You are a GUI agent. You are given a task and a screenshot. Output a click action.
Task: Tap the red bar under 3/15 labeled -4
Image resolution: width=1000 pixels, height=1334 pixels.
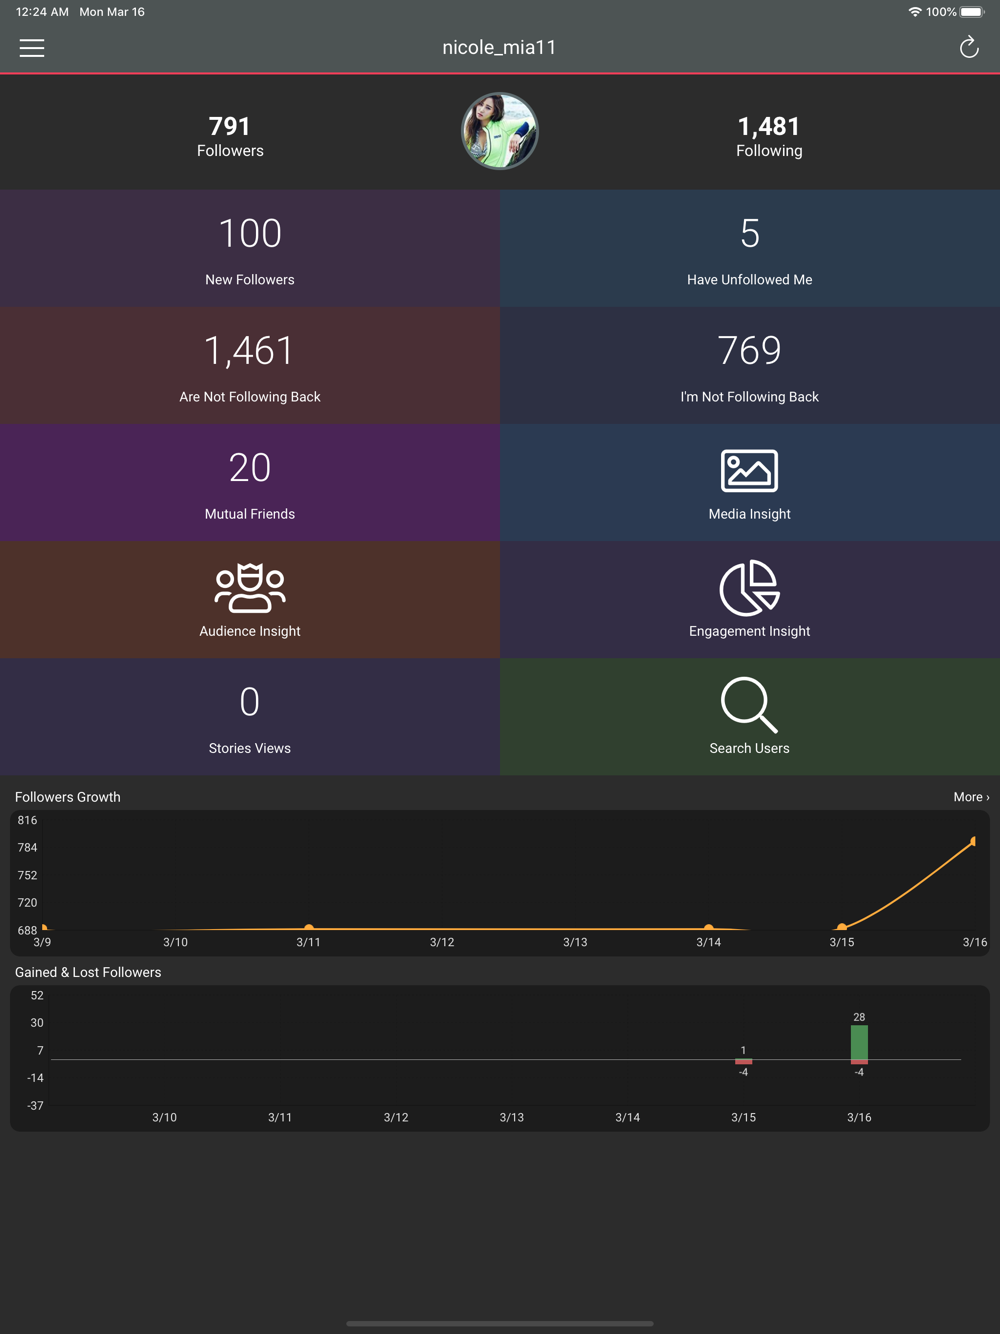(x=743, y=1062)
